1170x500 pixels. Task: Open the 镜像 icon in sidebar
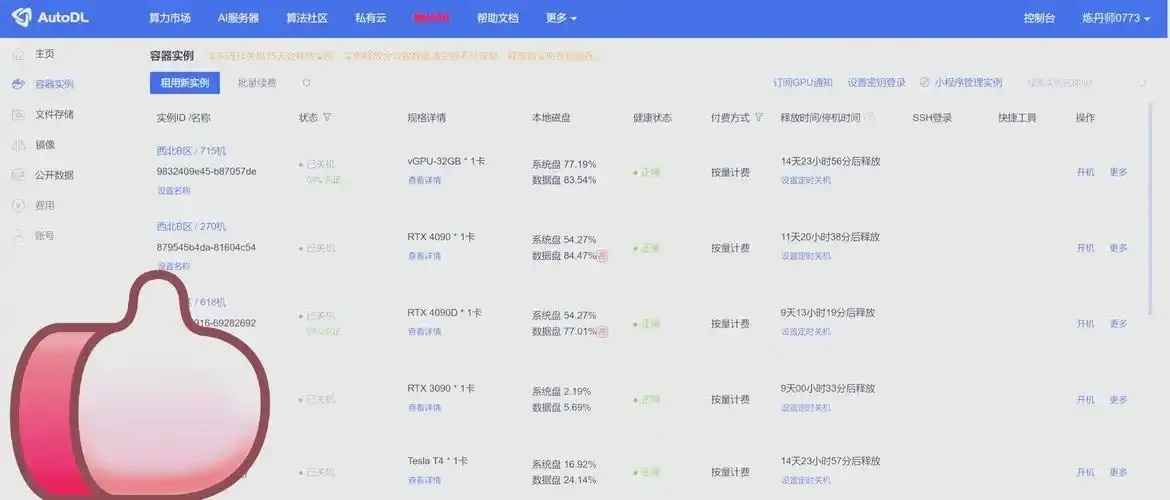click(x=19, y=145)
